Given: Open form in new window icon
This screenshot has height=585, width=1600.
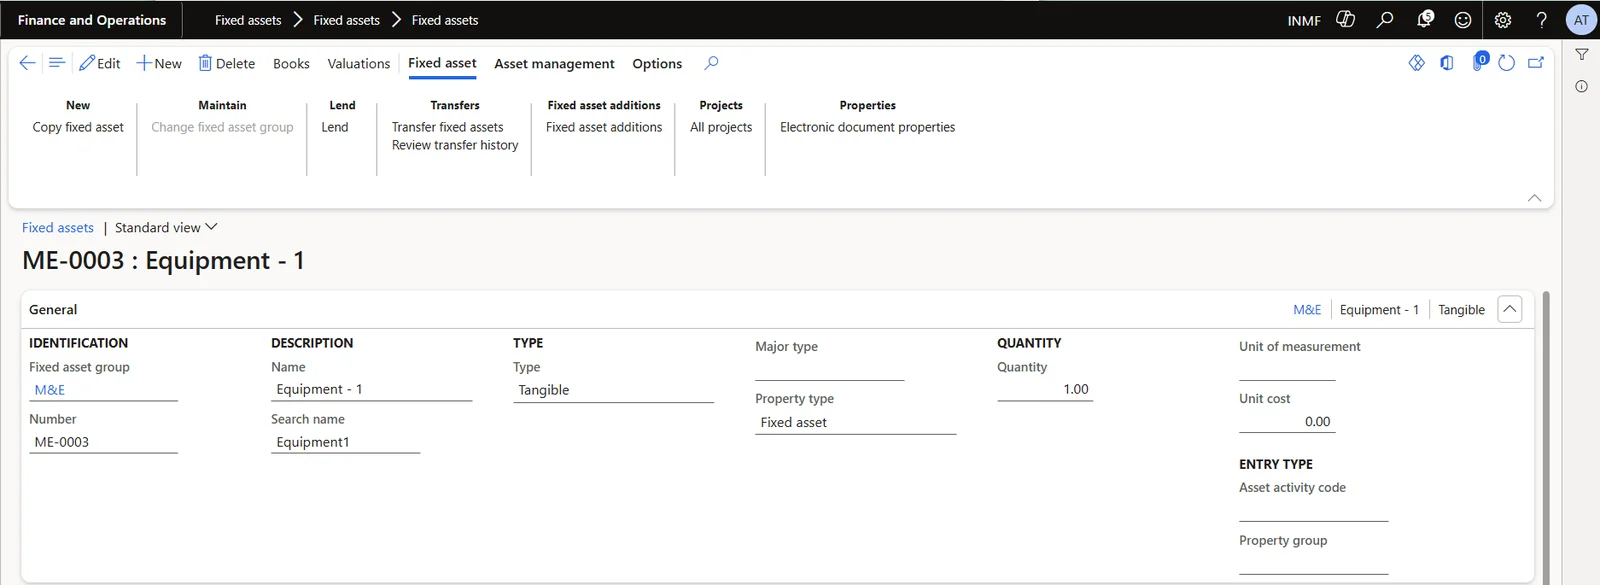Looking at the screenshot, I should click(x=1536, y=63).
